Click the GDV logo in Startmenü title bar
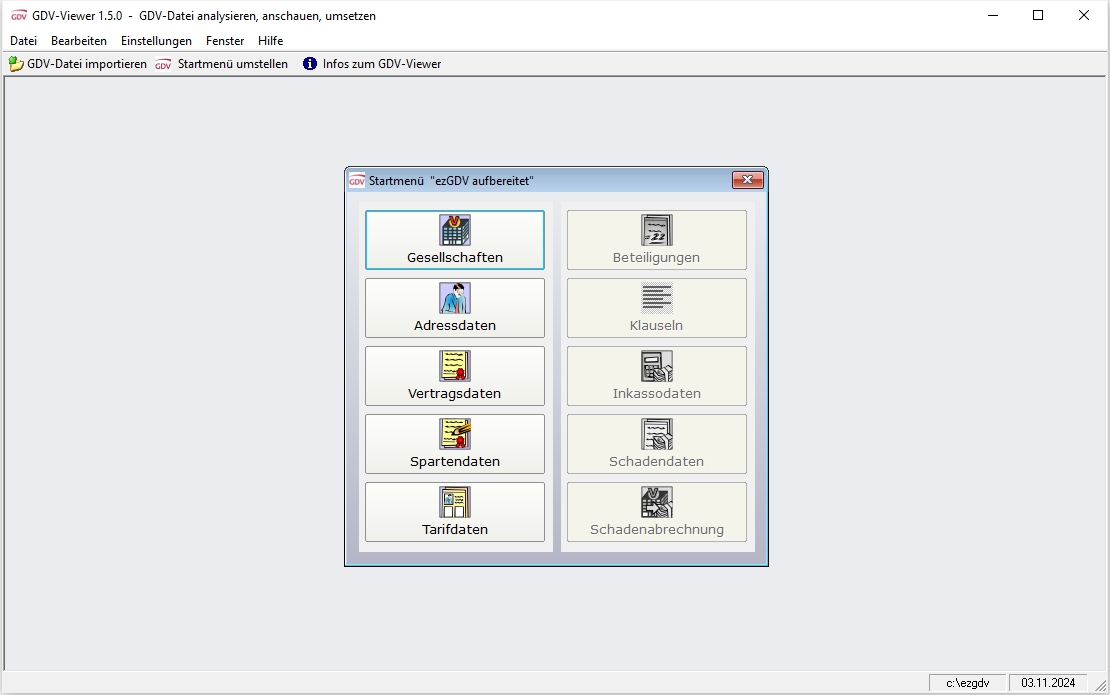 [357, 180]
